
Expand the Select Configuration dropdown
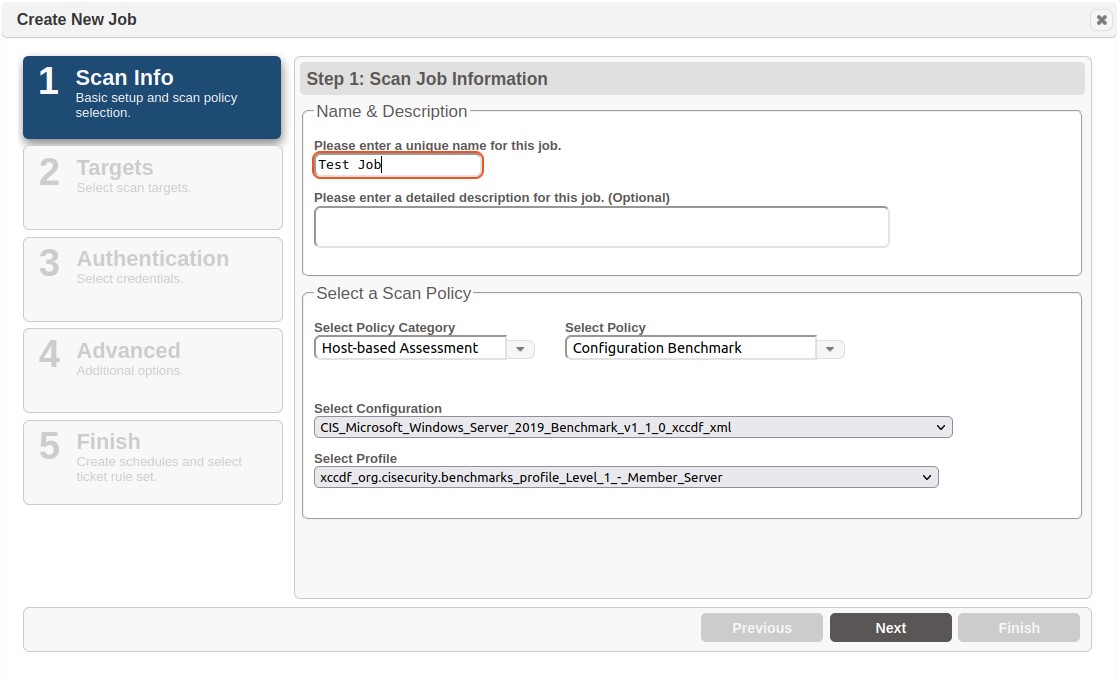coord(632,427)
